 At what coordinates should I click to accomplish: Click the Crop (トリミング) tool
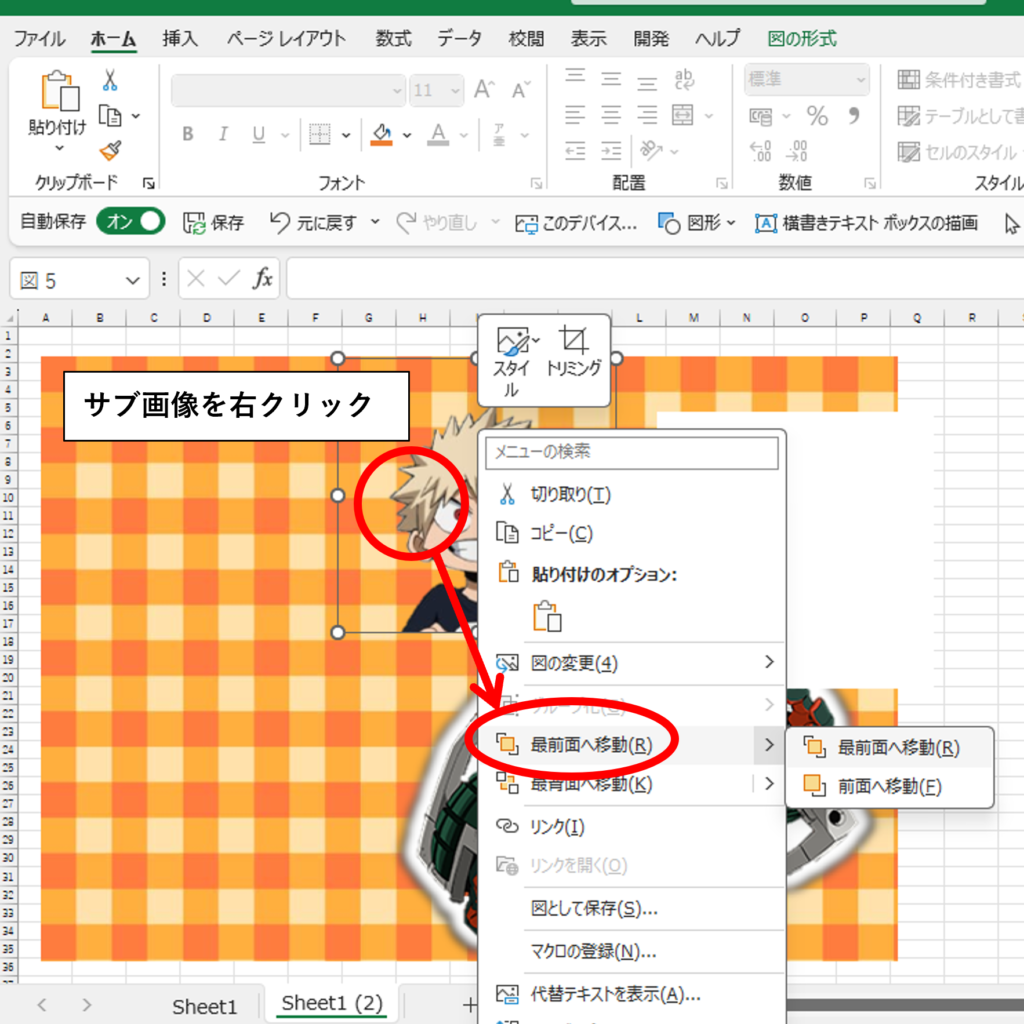[x=573, y=352]
